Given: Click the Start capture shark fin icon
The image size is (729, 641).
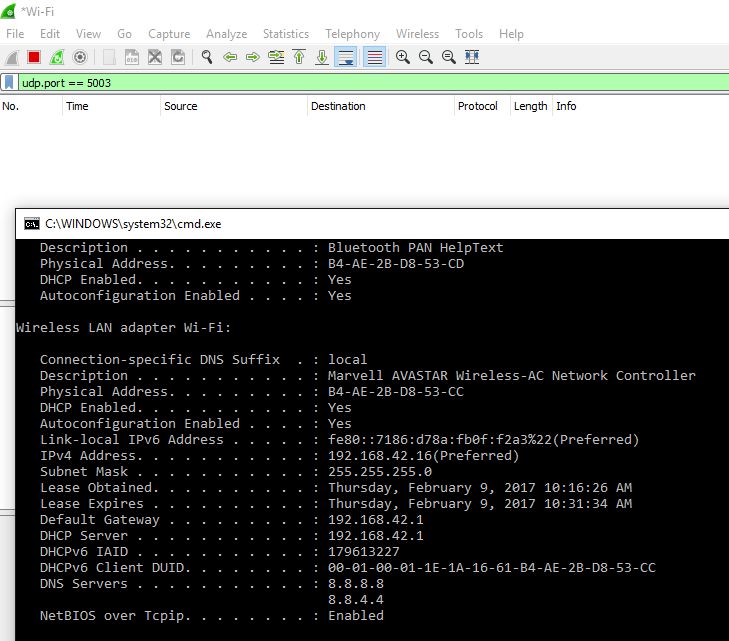Looking at the screenshot, I should [x=12, y=57].
